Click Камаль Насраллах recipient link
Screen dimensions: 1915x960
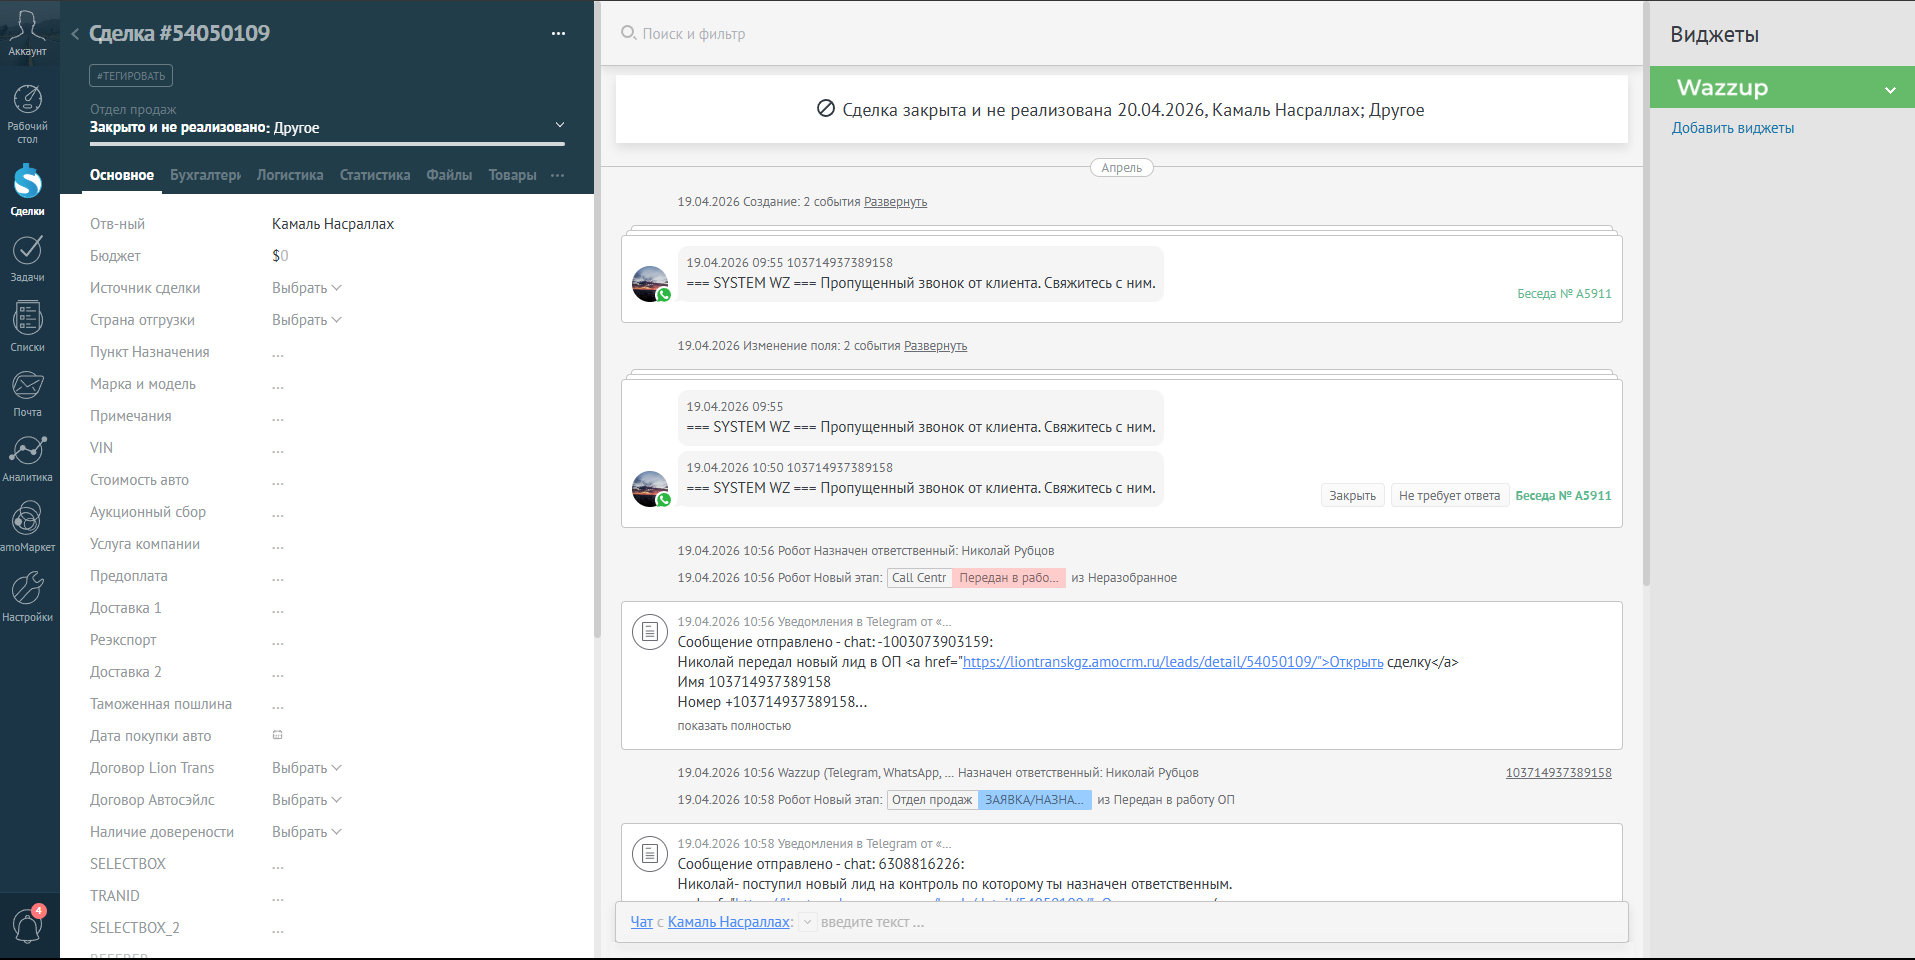(x=729, y=922)
